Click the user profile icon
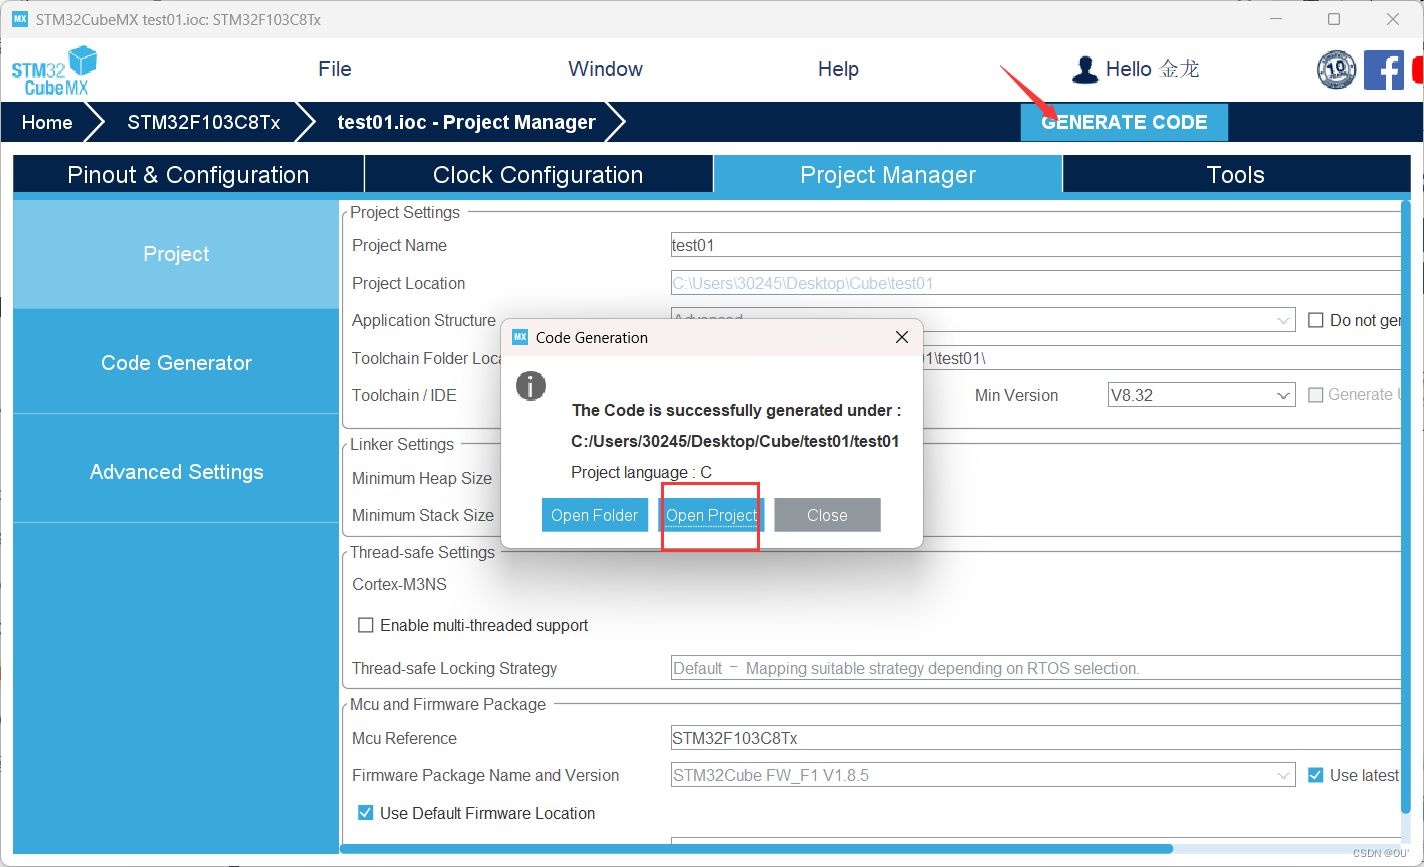This screenshot has width=1424, height=867. [1085, 69]
